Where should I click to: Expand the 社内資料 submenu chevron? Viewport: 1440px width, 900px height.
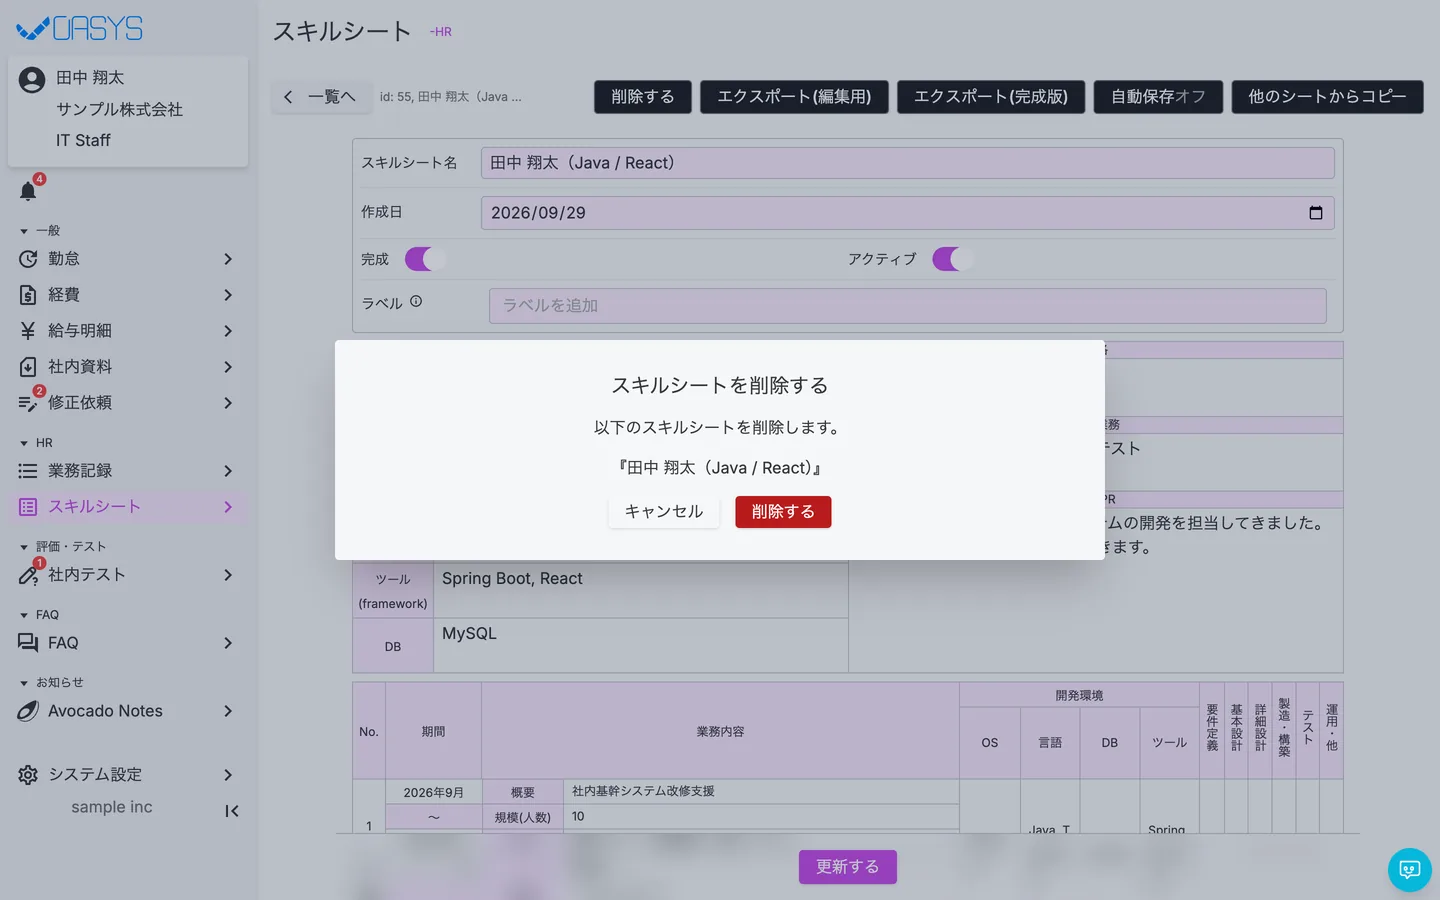coord(228,367)
